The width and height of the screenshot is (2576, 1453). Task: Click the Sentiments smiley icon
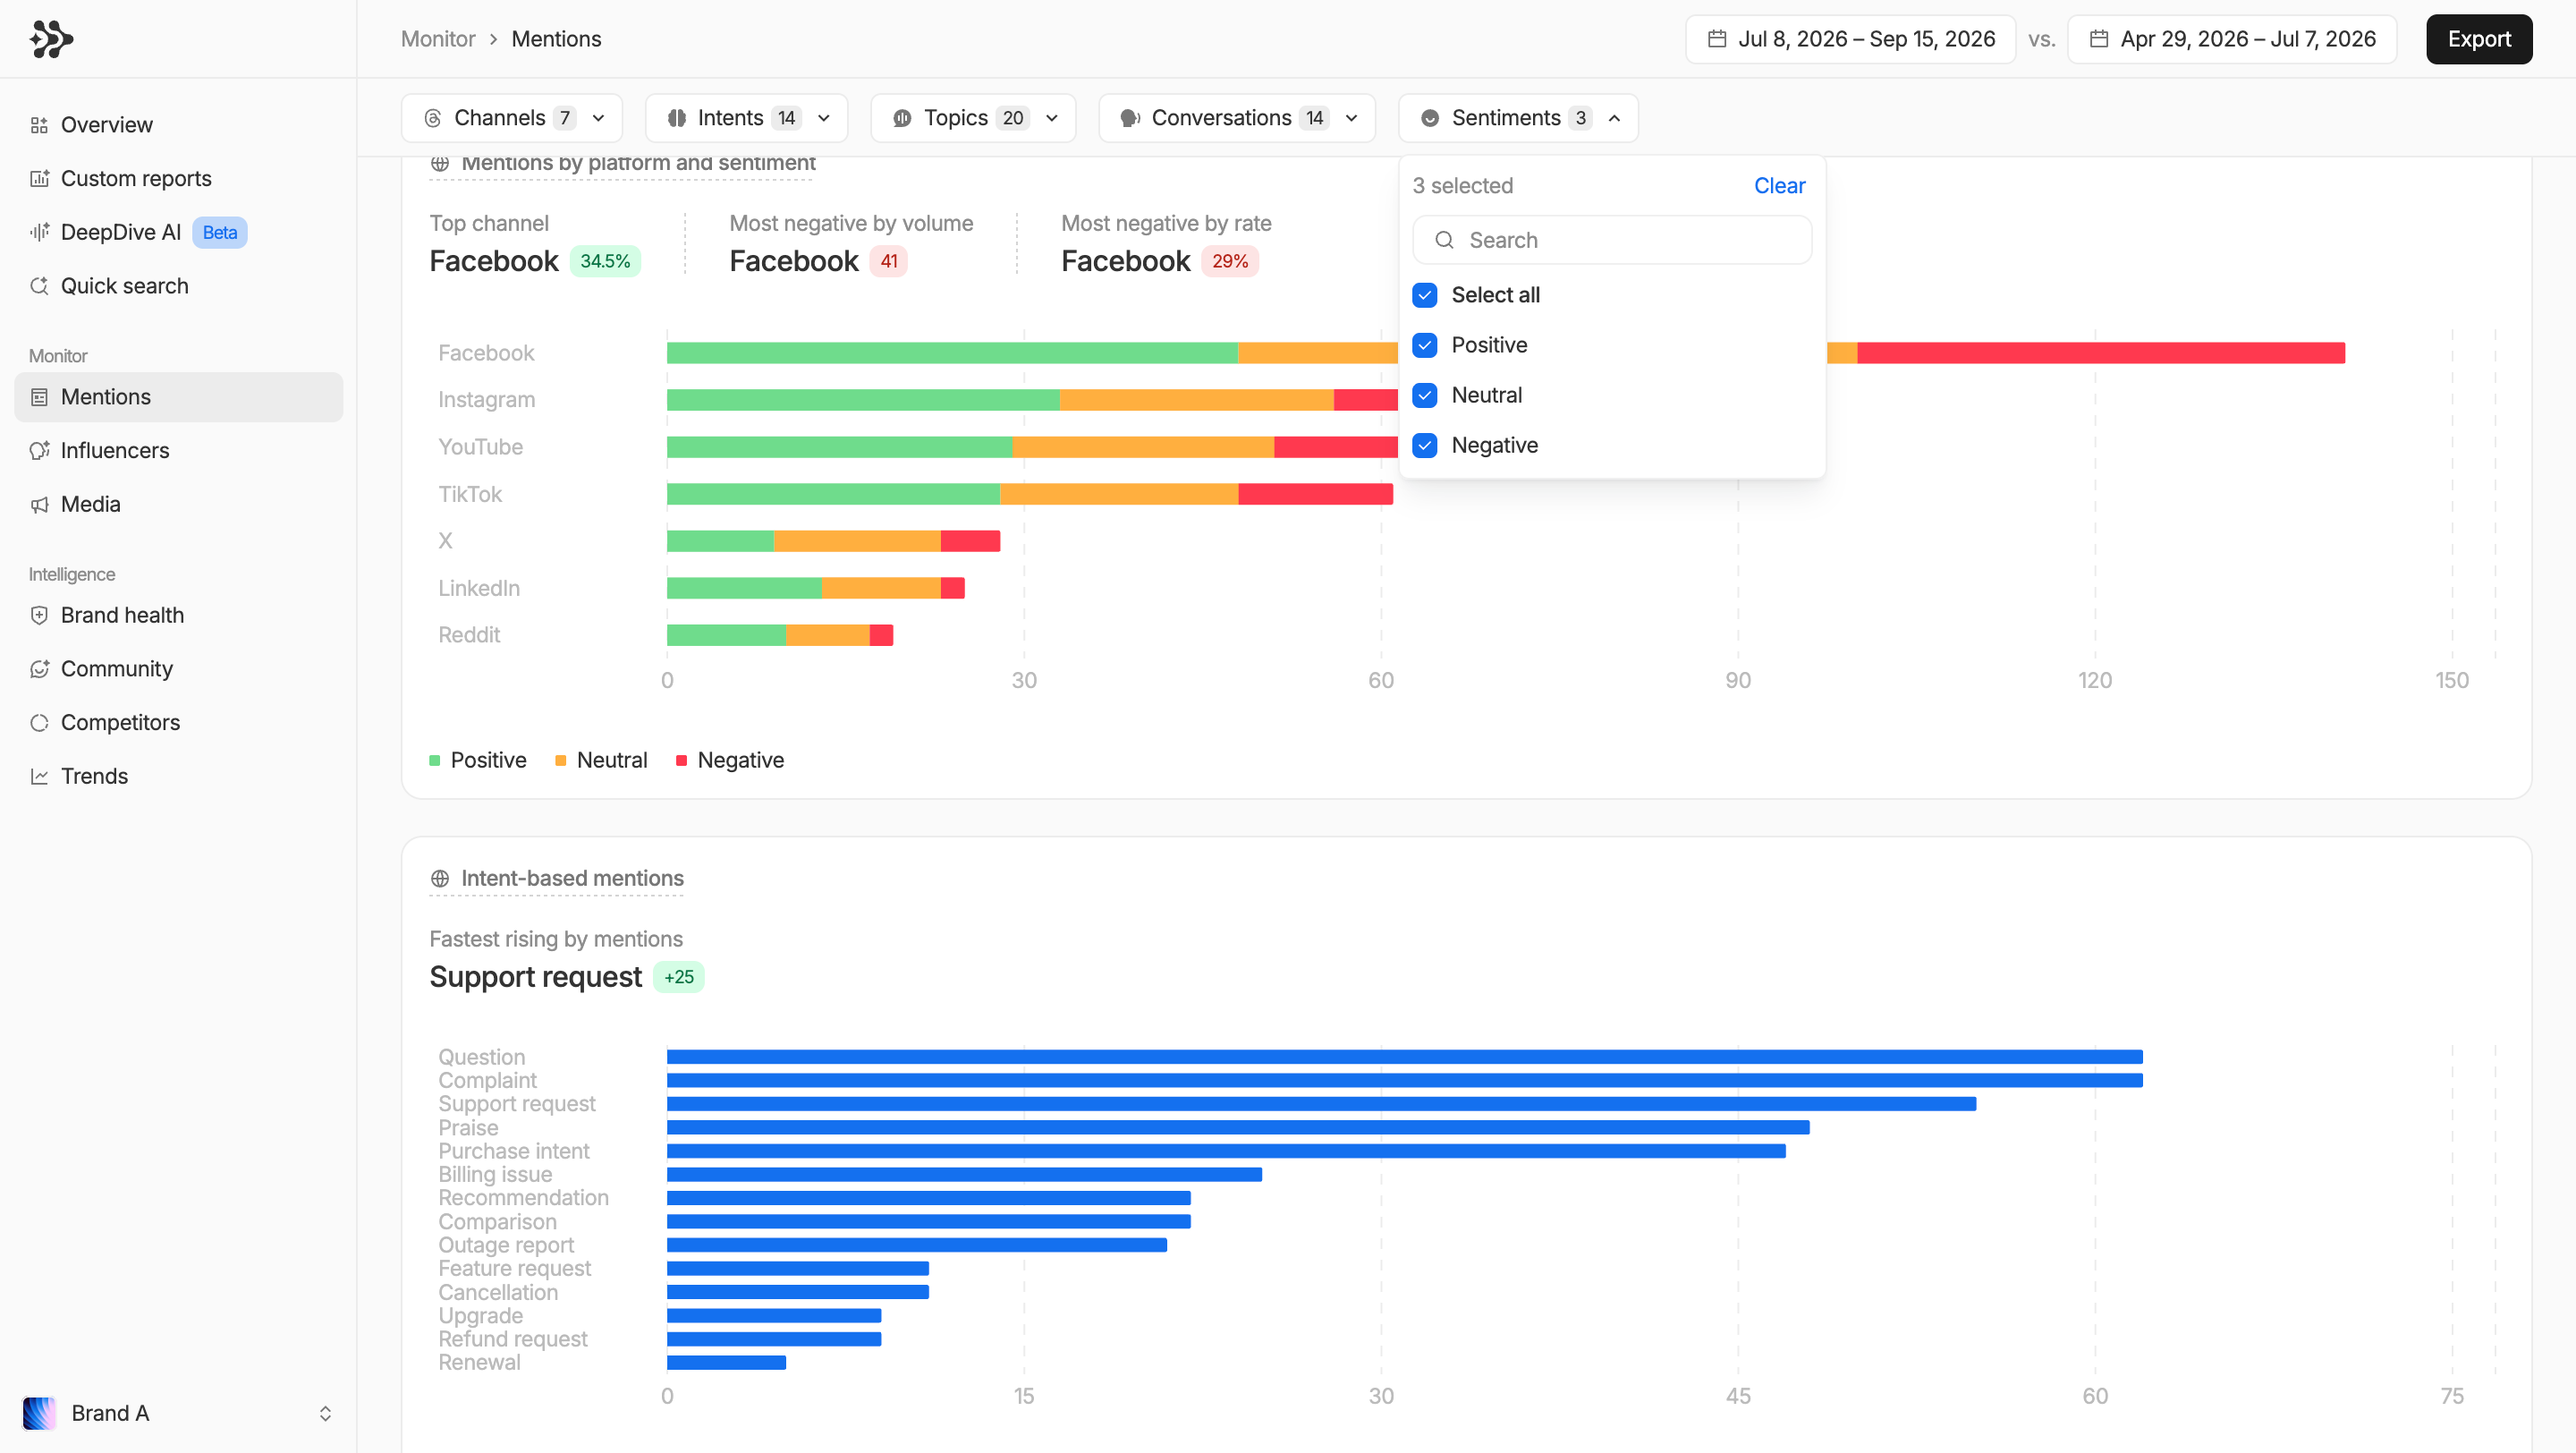point(1430,118)
